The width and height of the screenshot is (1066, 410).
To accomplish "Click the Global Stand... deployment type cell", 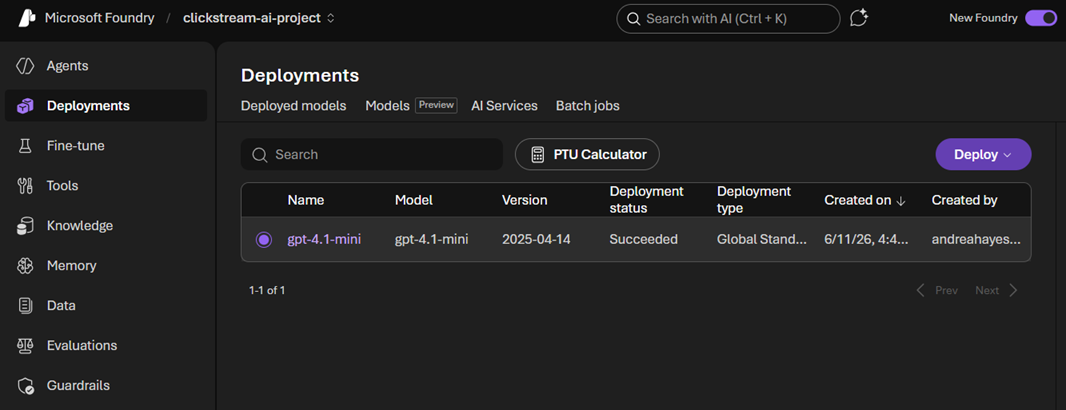I will click(x=762, y=239).
